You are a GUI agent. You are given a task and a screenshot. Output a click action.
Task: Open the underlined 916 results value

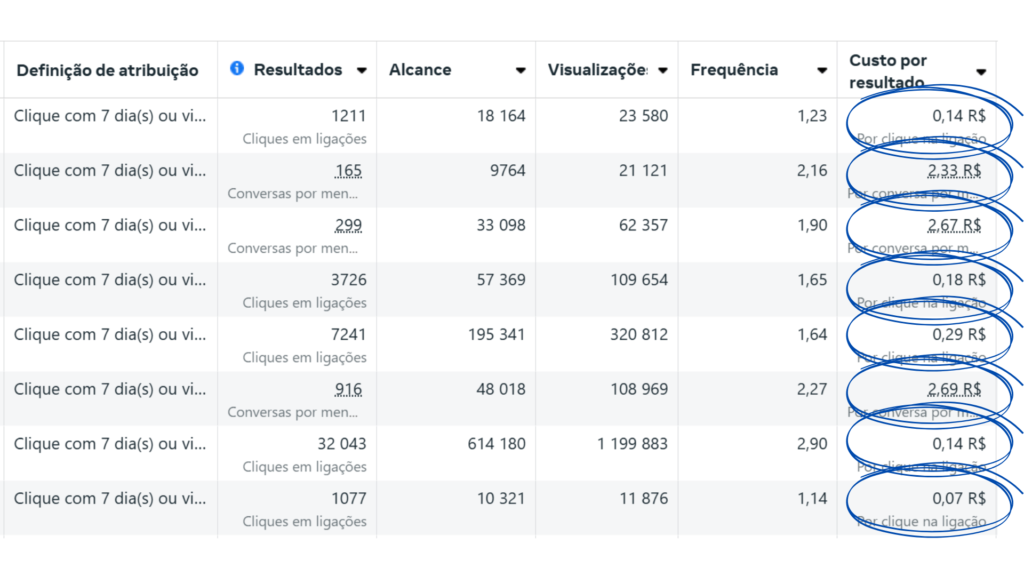click(349, 390)
